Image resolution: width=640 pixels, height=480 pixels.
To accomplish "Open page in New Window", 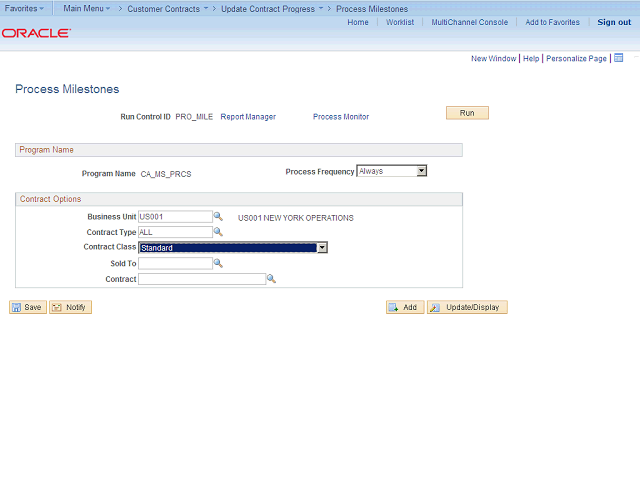I will (x=493, y=58).
